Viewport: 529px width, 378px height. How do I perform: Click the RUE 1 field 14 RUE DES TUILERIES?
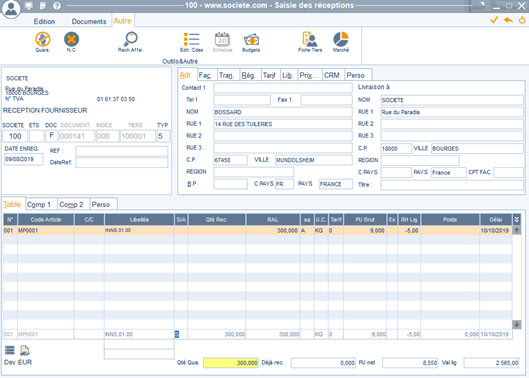[283, 124]
